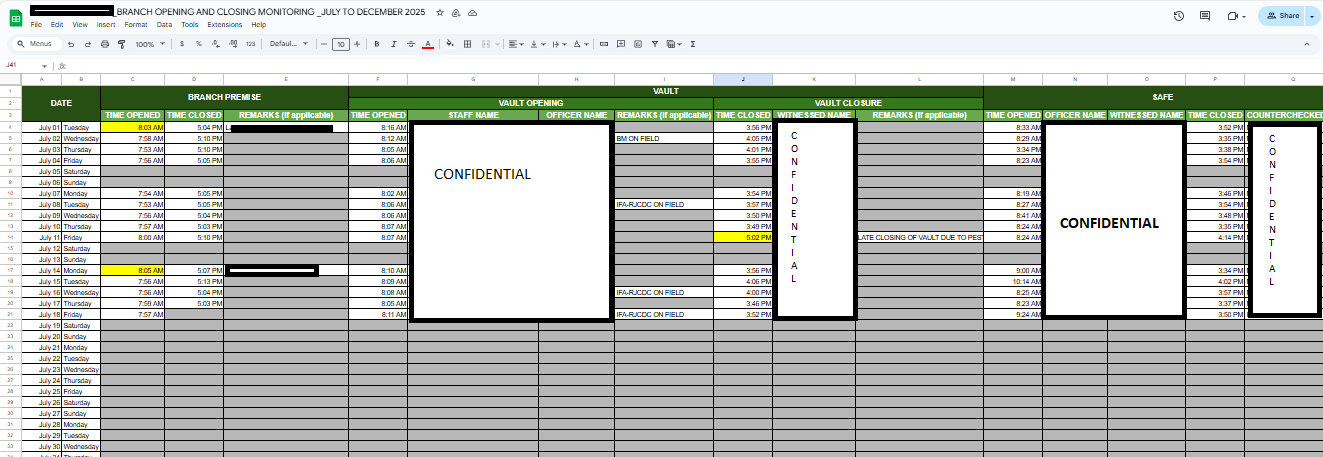Open the Borders tool

(467, 44)
